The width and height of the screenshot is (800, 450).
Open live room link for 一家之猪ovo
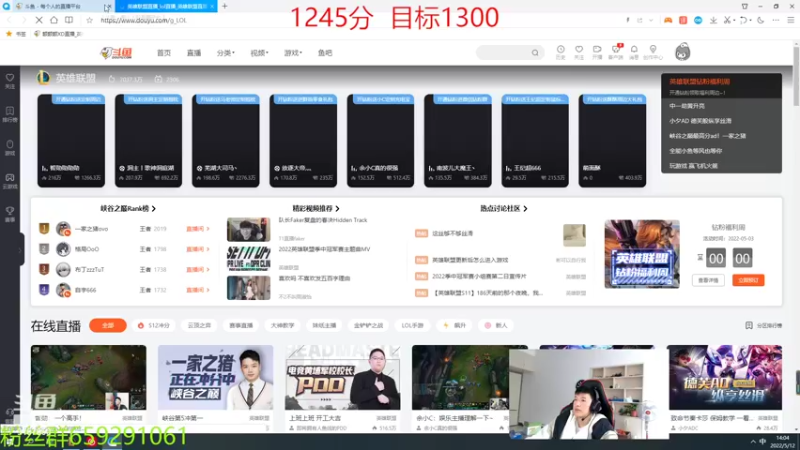(197, 229)
